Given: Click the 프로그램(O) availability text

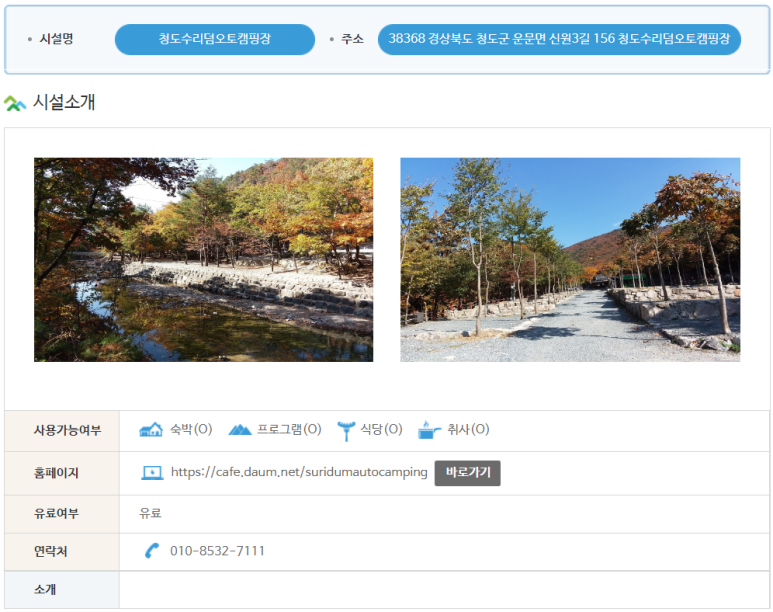Looking at the screenshot, I should 289,430.
